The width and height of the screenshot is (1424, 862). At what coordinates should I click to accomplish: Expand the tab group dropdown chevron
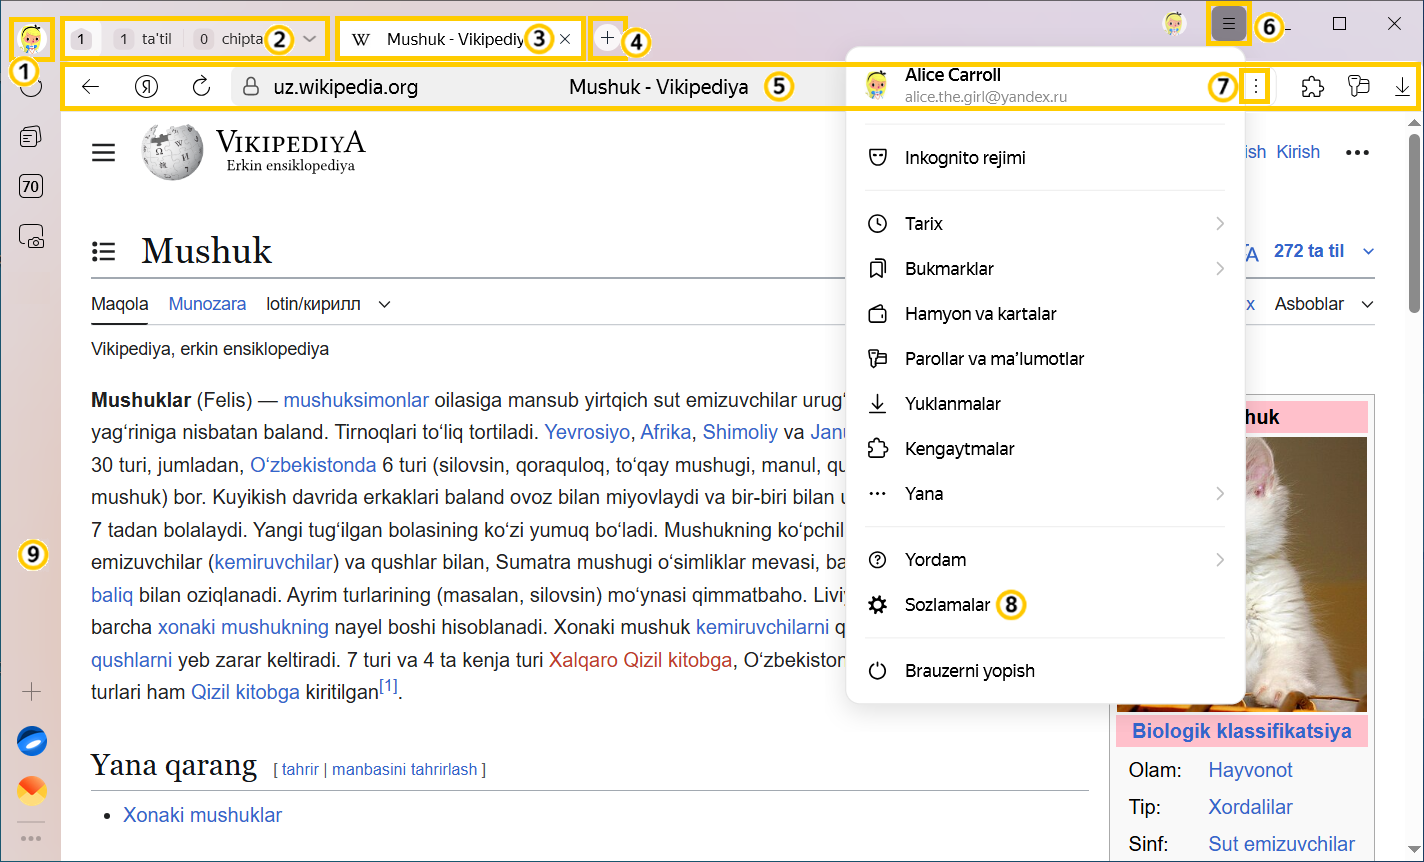(x=310, y=39)
